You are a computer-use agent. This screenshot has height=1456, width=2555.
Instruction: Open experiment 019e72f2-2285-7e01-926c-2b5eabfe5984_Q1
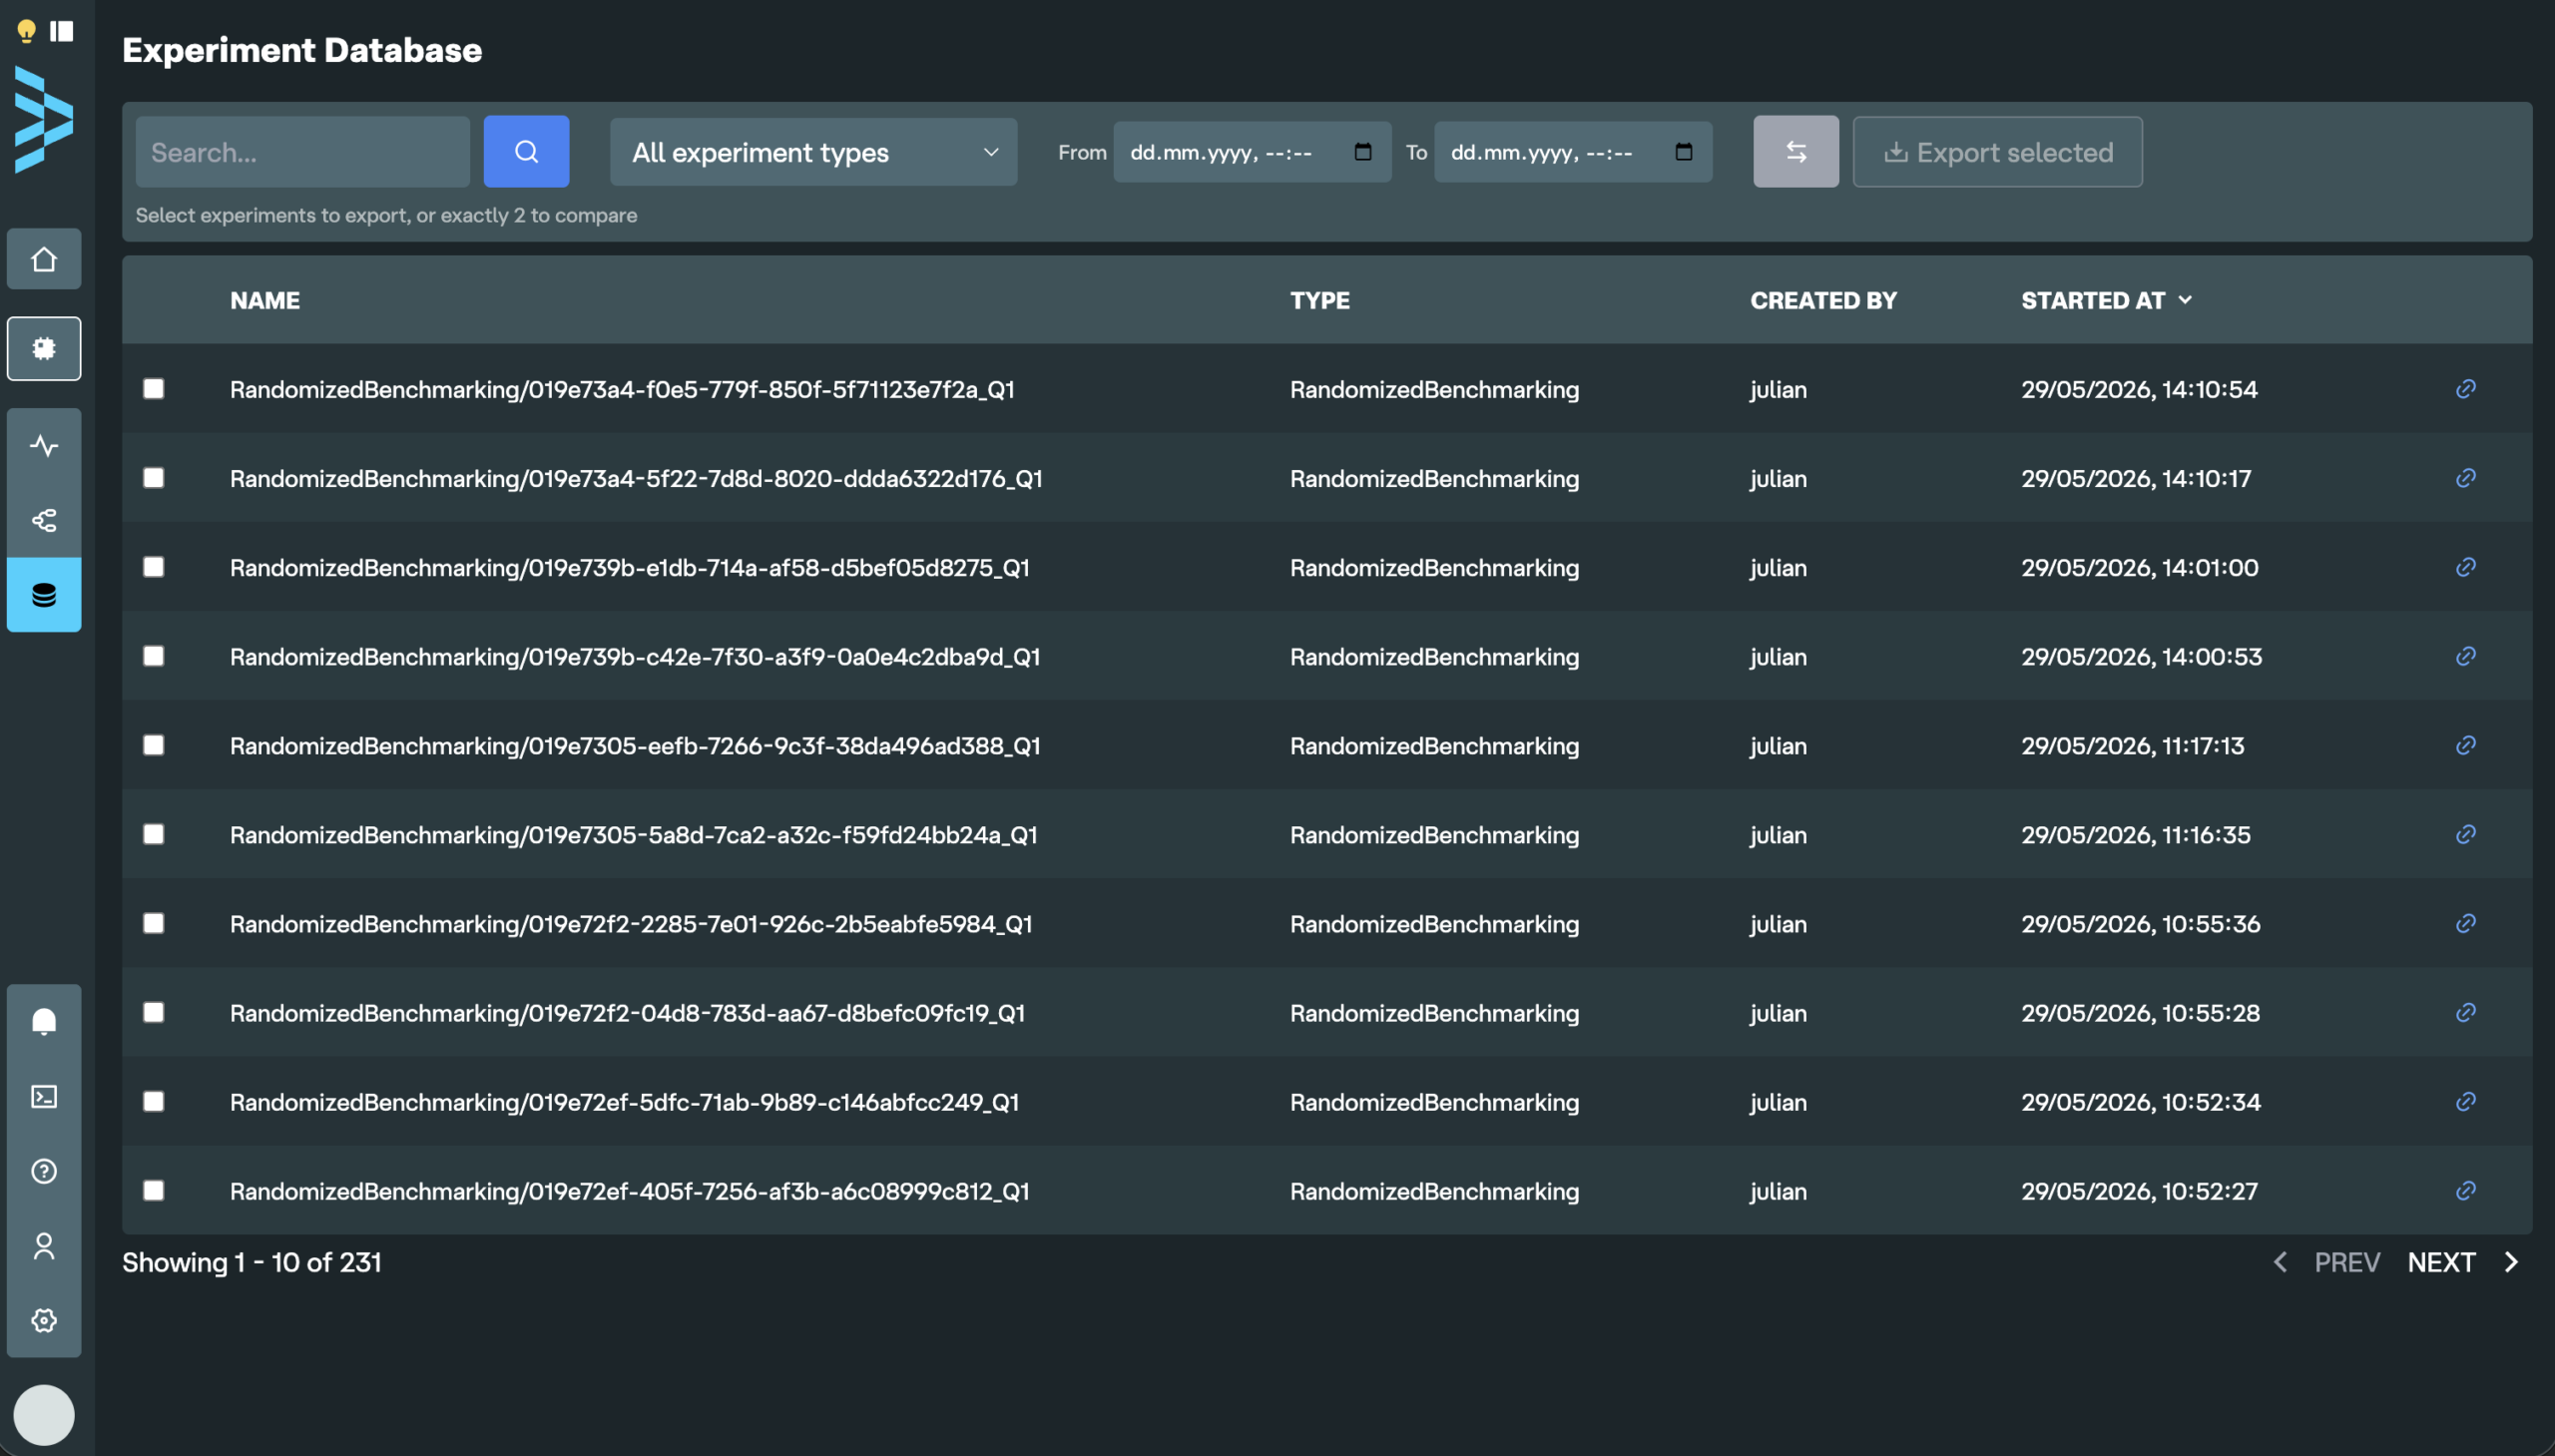[631, 924]
